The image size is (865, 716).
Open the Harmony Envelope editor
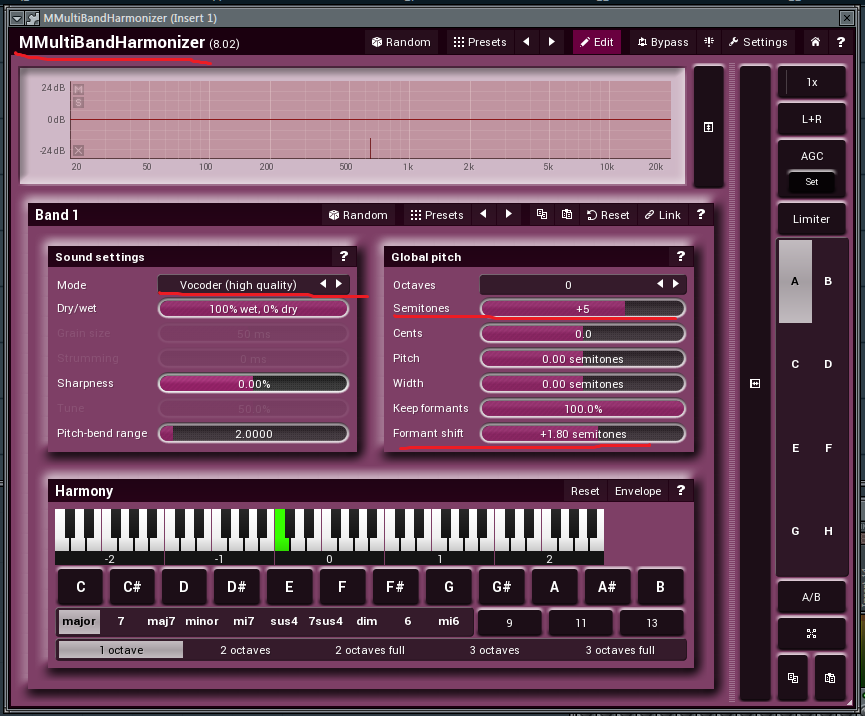click(638, 491)
